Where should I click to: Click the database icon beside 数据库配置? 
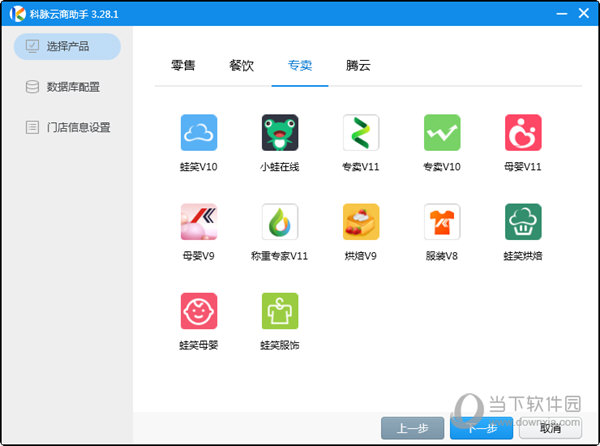[x=32, y=87]
